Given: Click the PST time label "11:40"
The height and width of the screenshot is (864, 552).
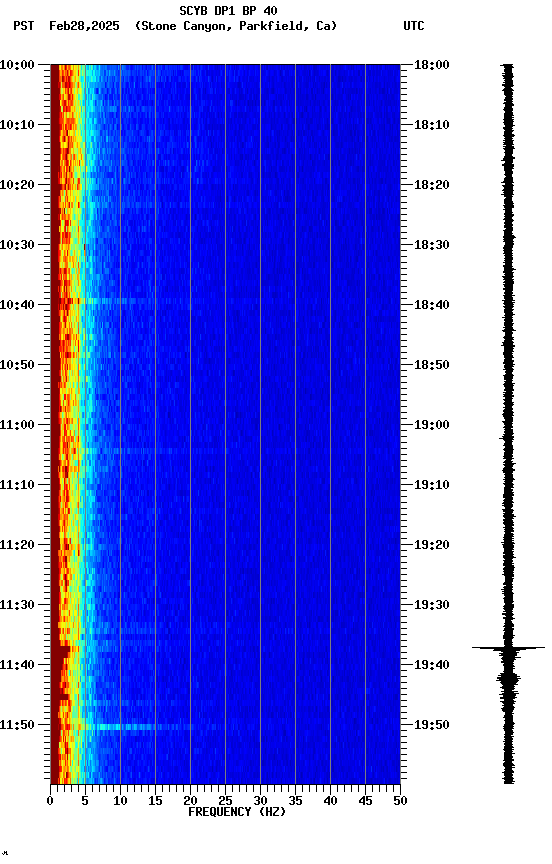Looking at the screenshot, I should pyautogui.click(x=17, y=665).
